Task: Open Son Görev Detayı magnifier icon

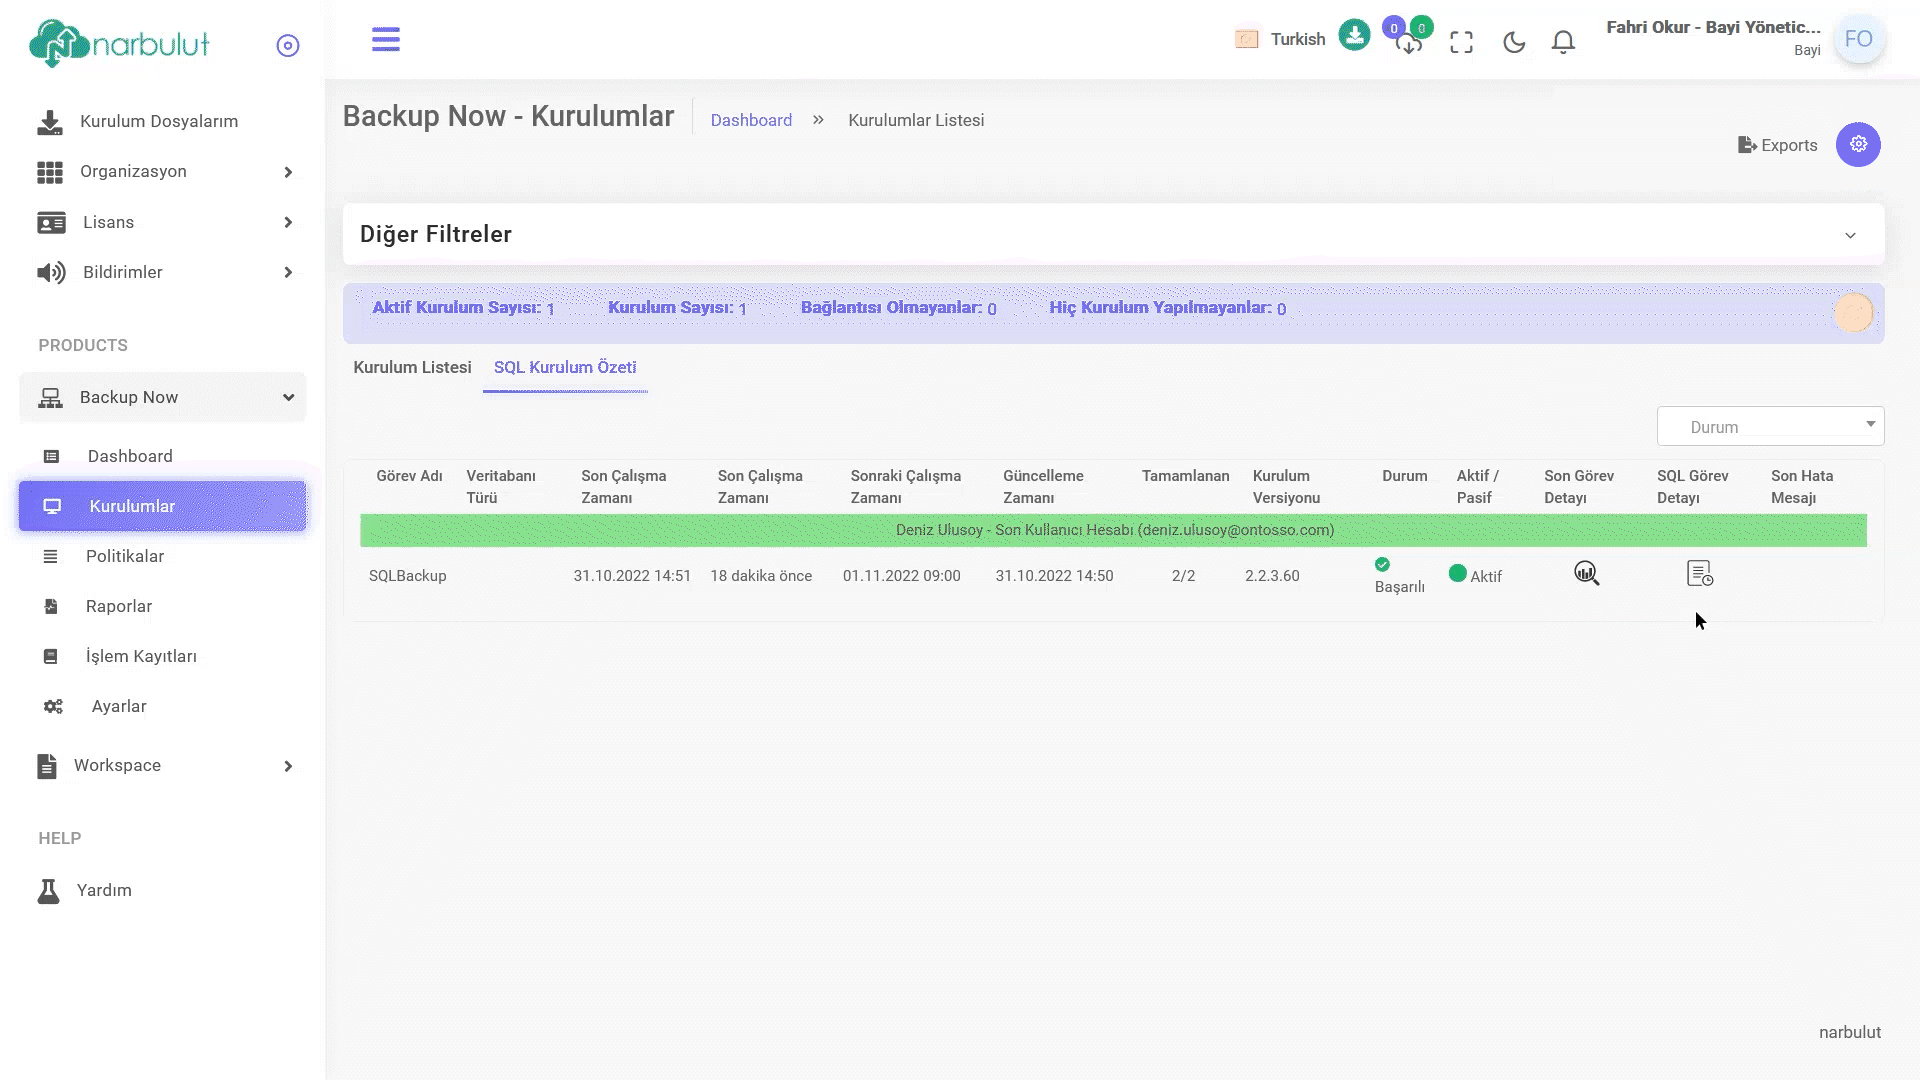Action: coord(1587,573)
